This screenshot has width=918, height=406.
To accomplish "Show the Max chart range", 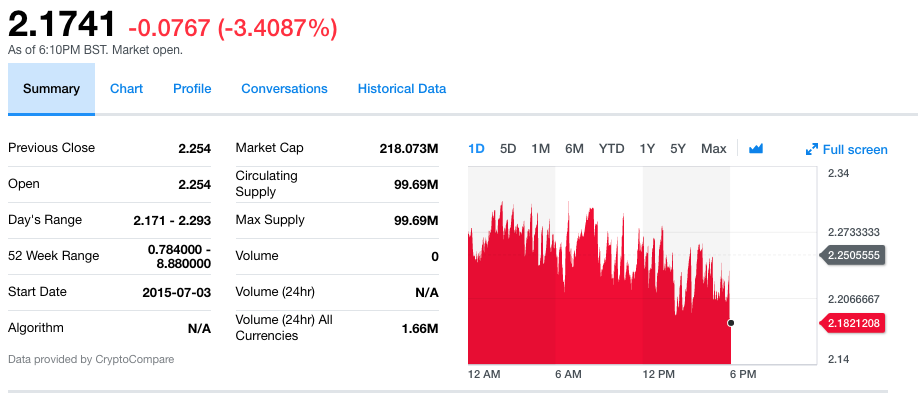I will click(714, 149).
